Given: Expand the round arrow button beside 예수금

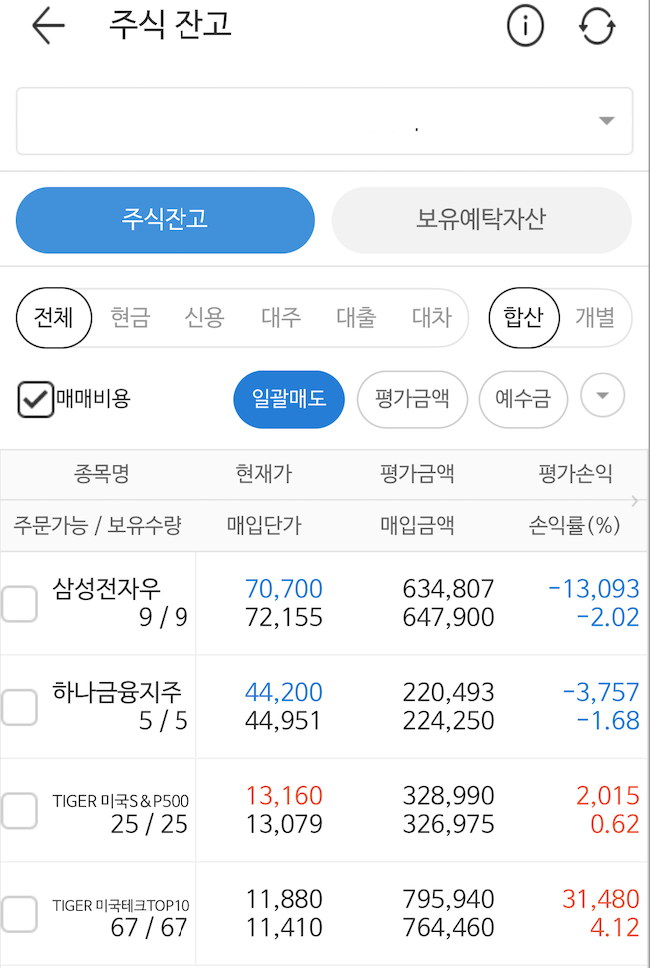Looking at the screenshot, I should (602, 396).
